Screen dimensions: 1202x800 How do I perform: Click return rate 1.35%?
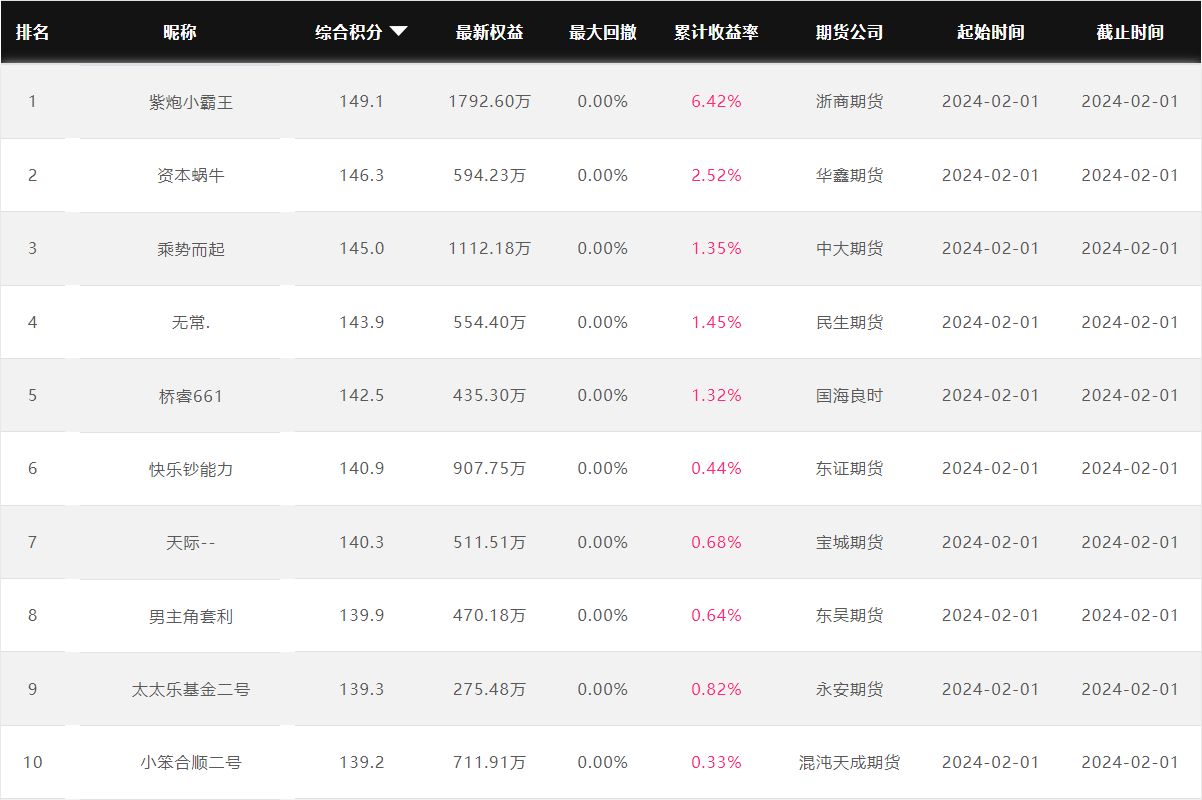tap(716, 249)
